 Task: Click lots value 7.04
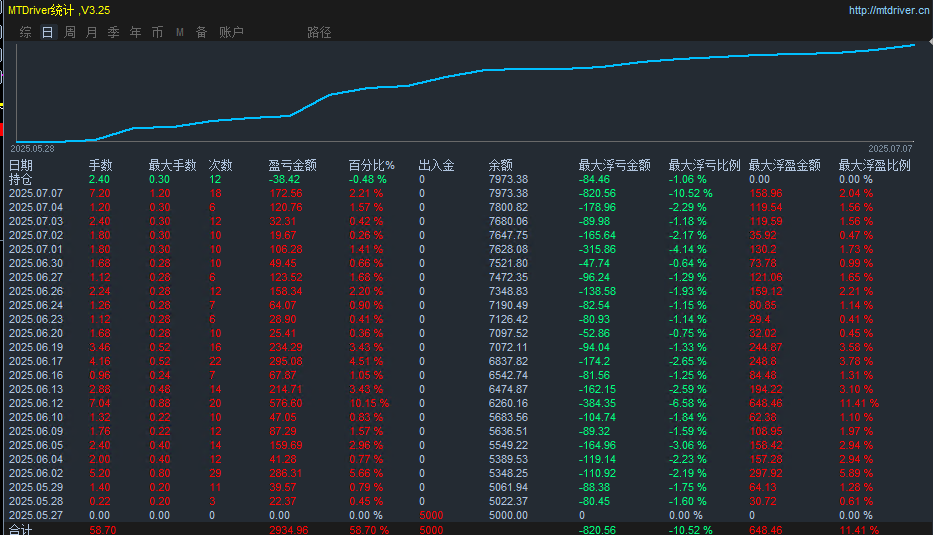99,403
